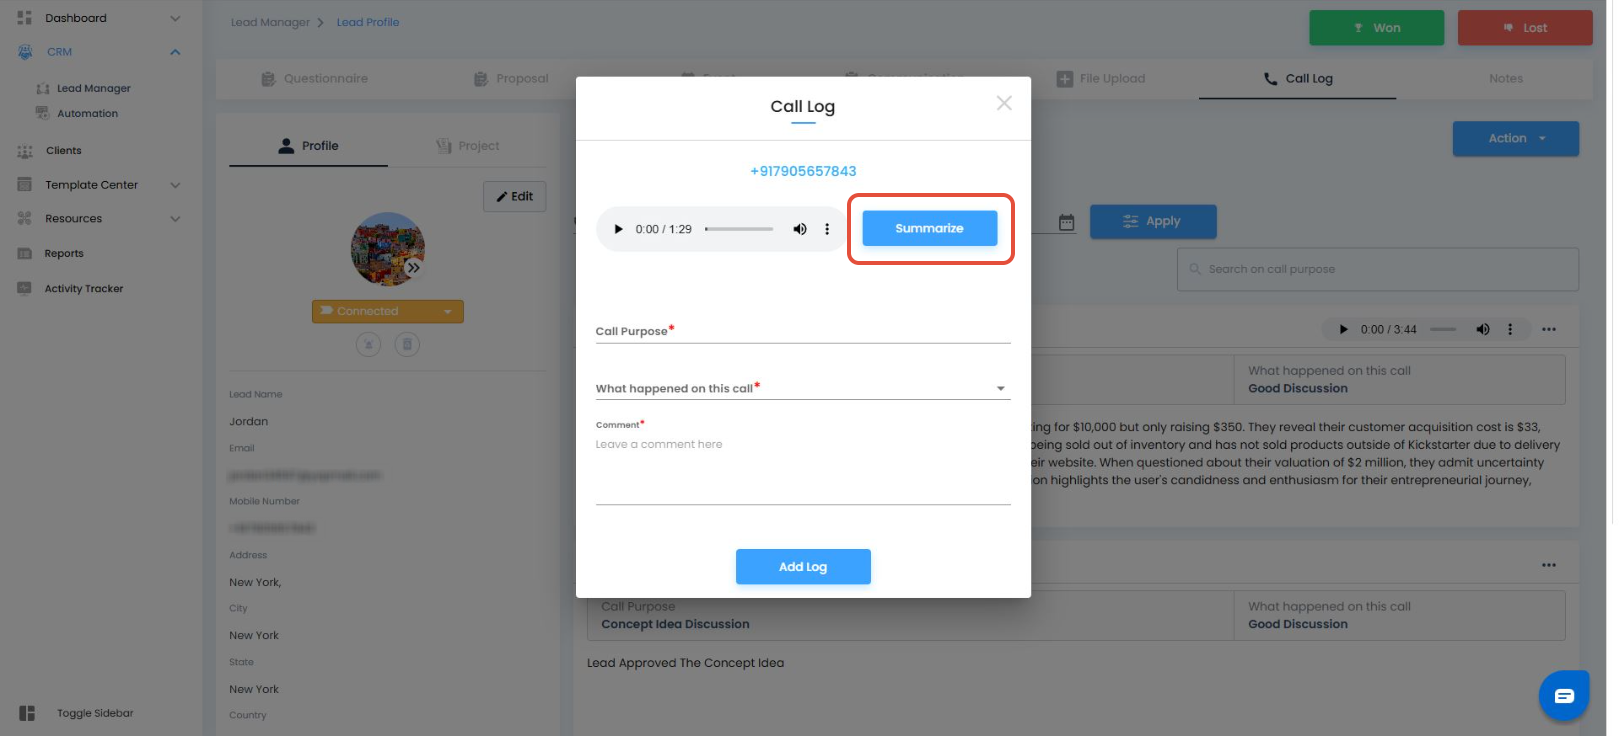Open the Connected status dropdown

[x=447, y=312]
